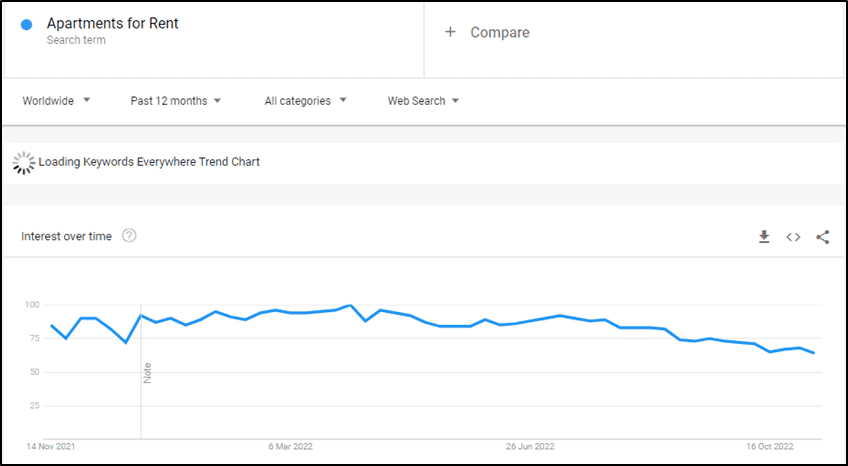The width and height of the screenshot is (848, 466).
Task: Share the interest over time chart
Action: coord(822,237)
